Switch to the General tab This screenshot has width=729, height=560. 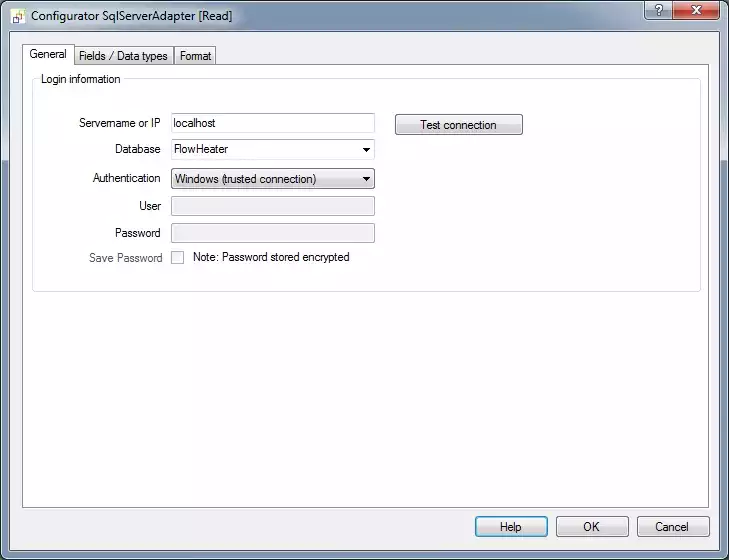48,55
